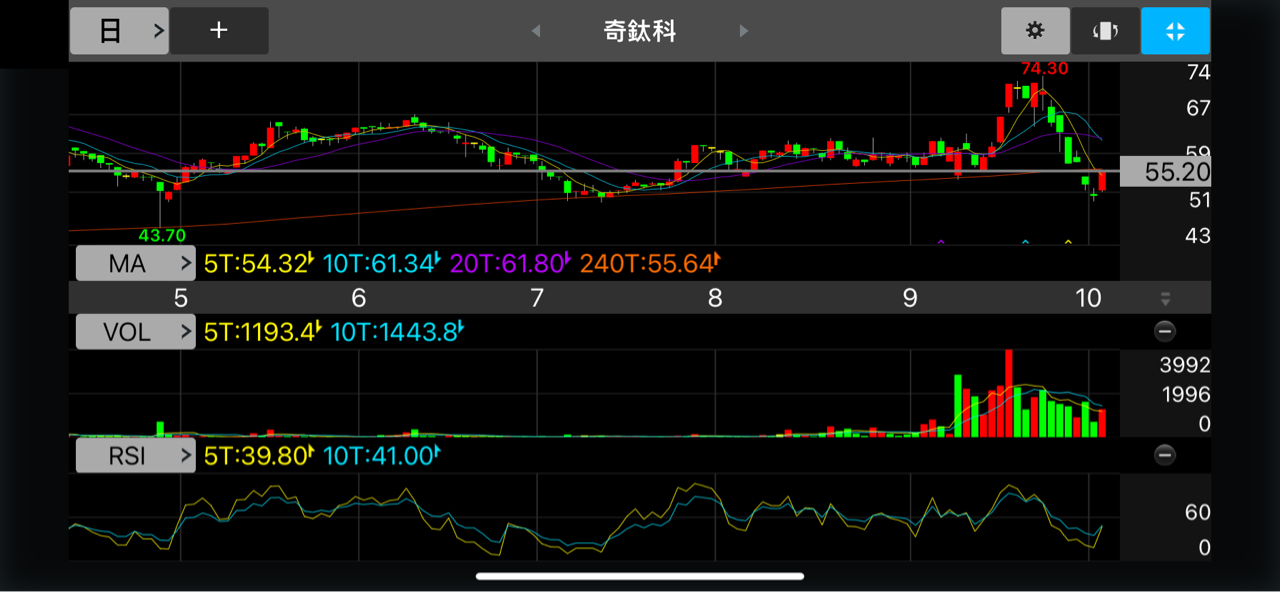Select month 6 on the date axis
The width and height of the screenshot is (1280, 592).
pos(358,298)
